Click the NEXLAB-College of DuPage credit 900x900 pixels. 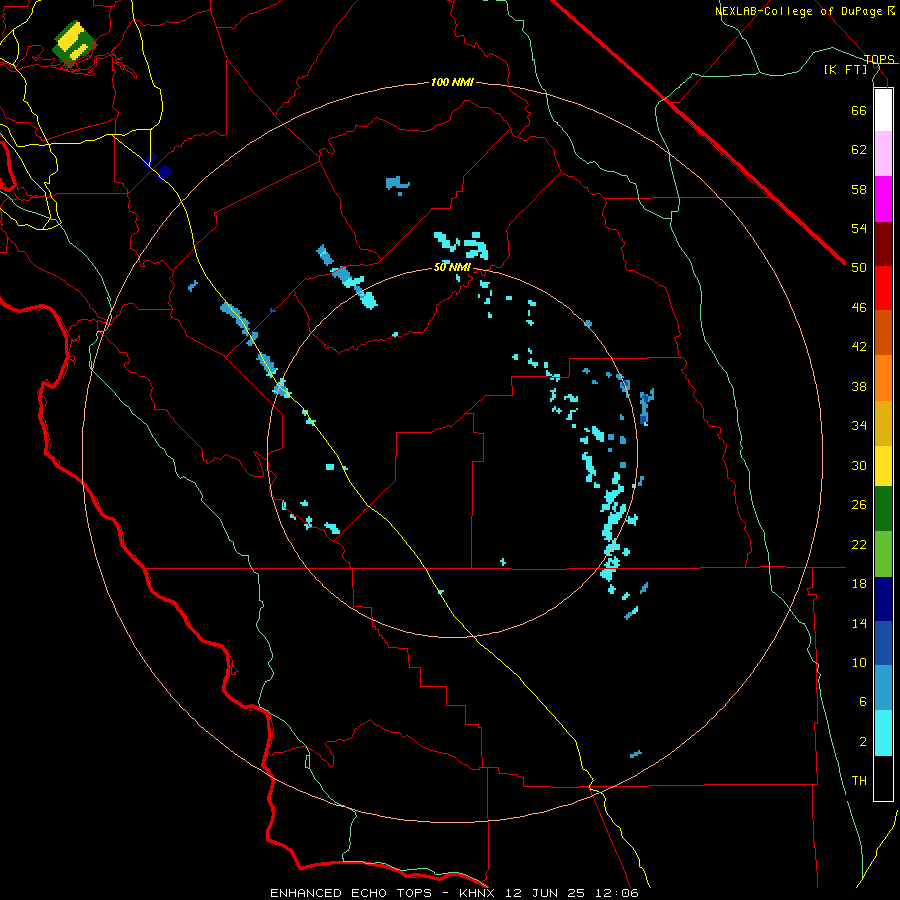[804, 11]
